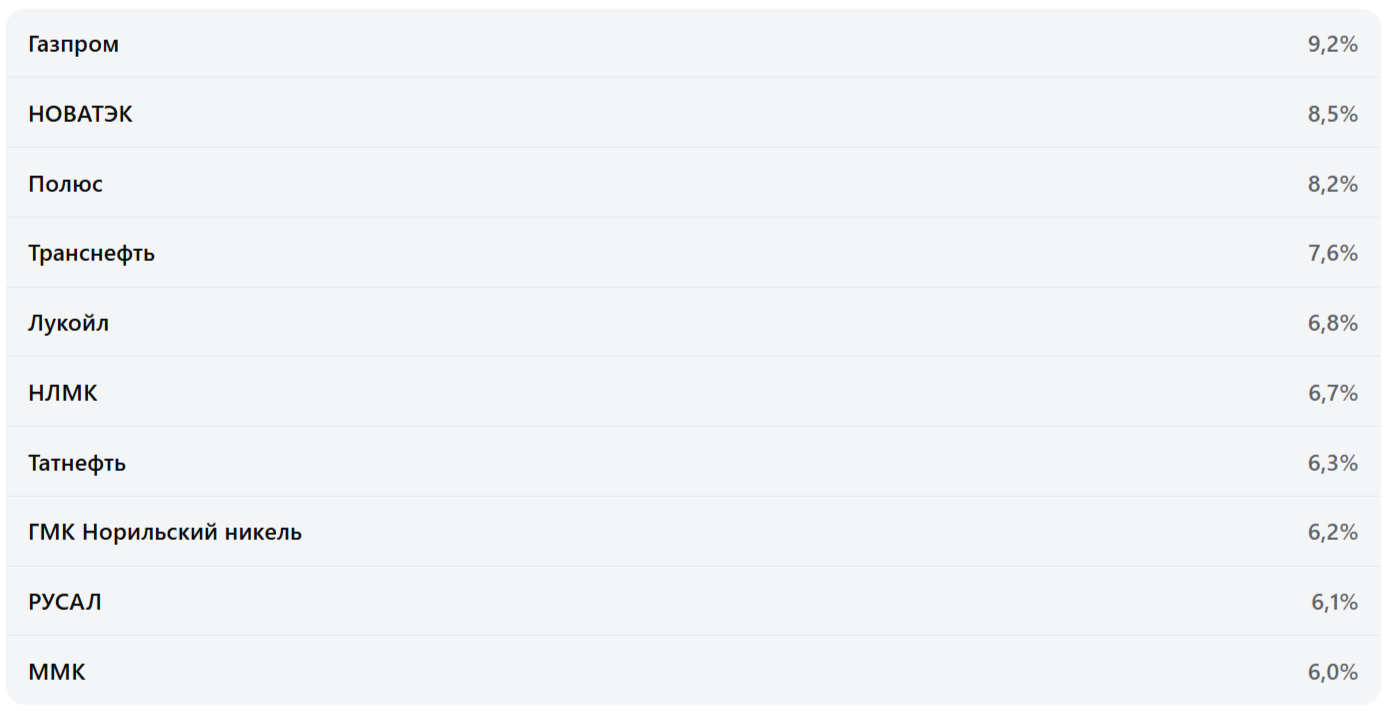This screenshot has width=1394, height=711.
Task: Click the 7,6% Транснефть percentage
Action: (1332, 253)
